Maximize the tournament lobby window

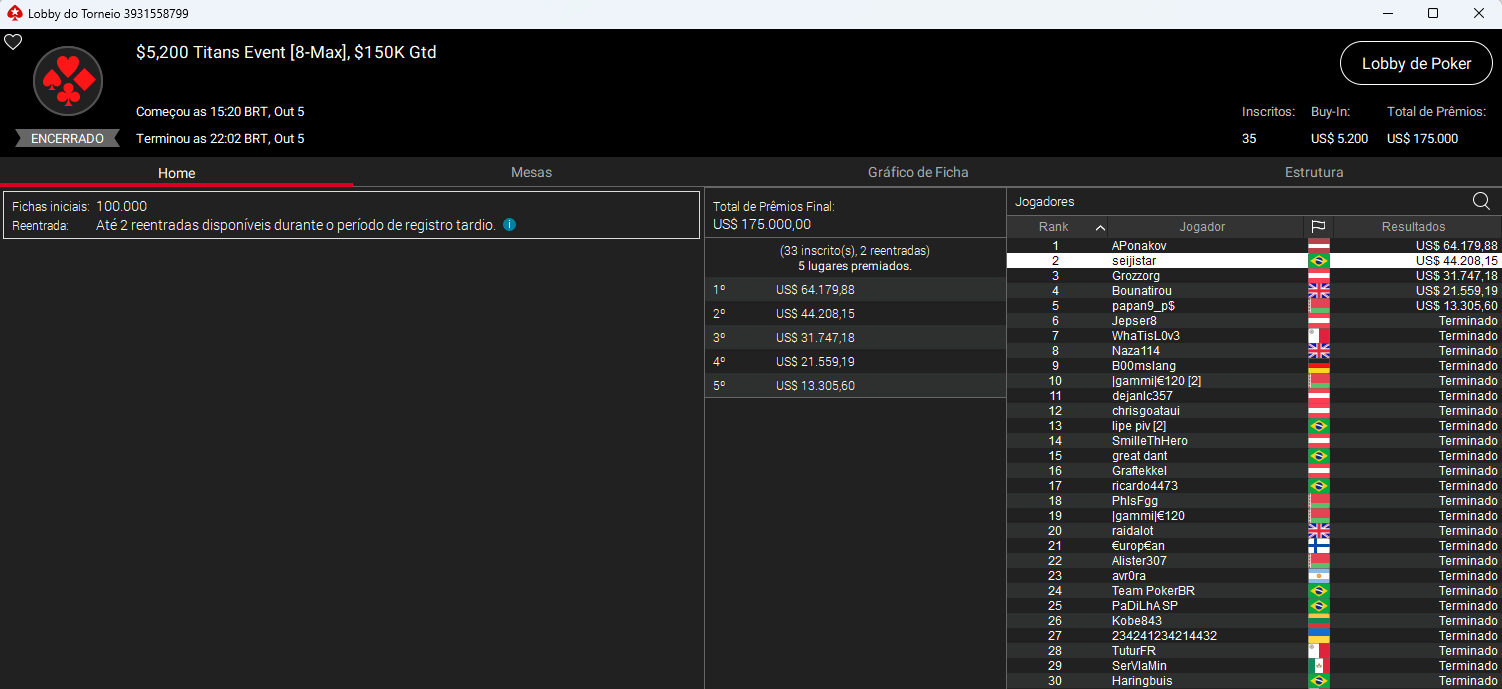(1433, 14)
